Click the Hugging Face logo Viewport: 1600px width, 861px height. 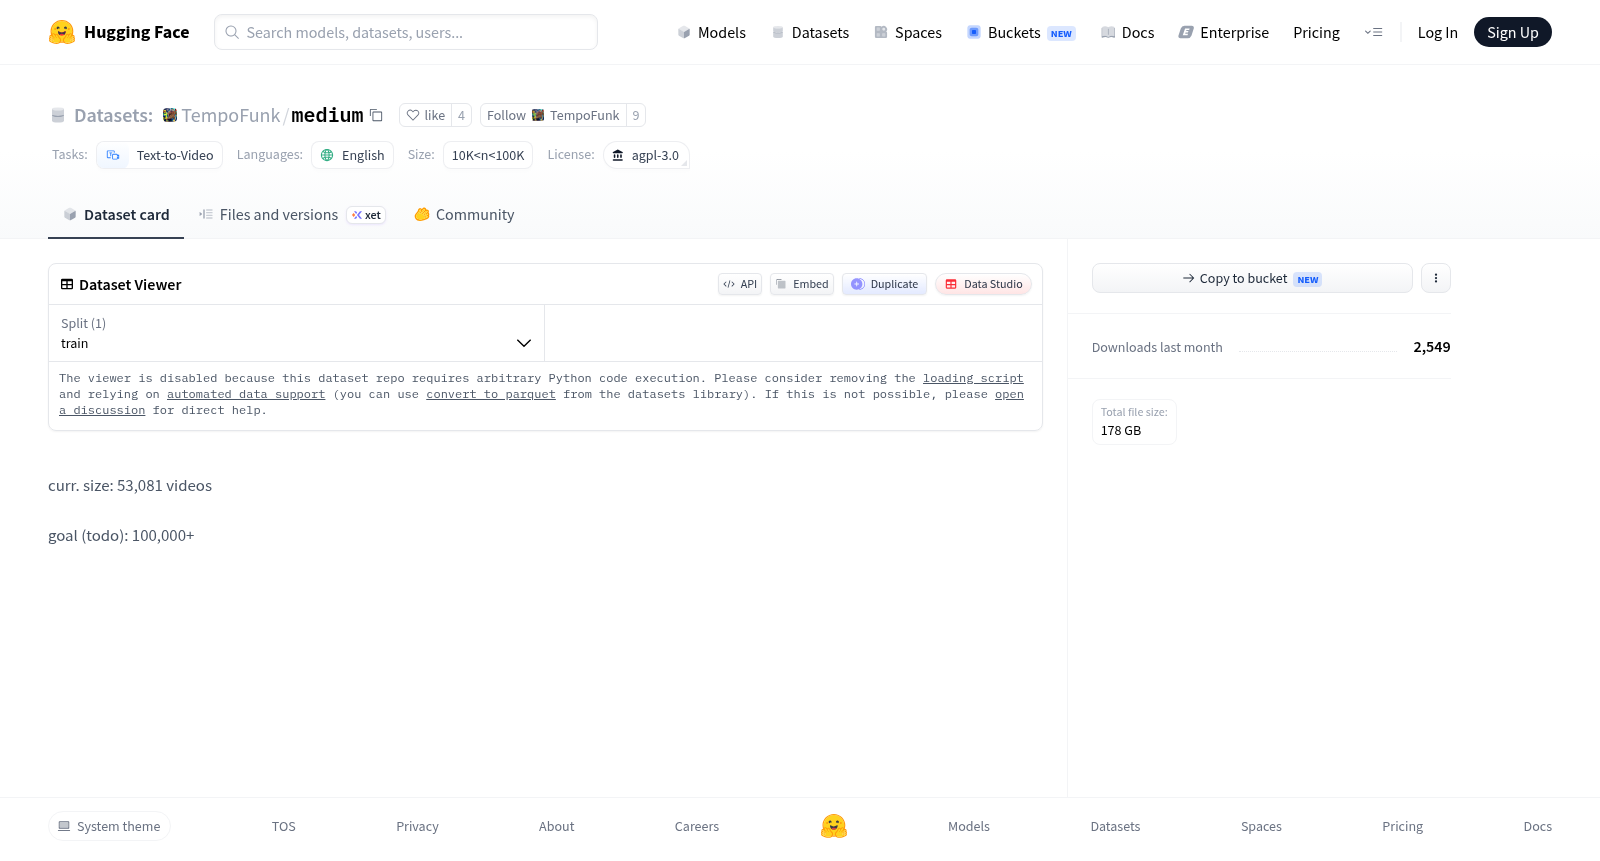pos(119,32)
